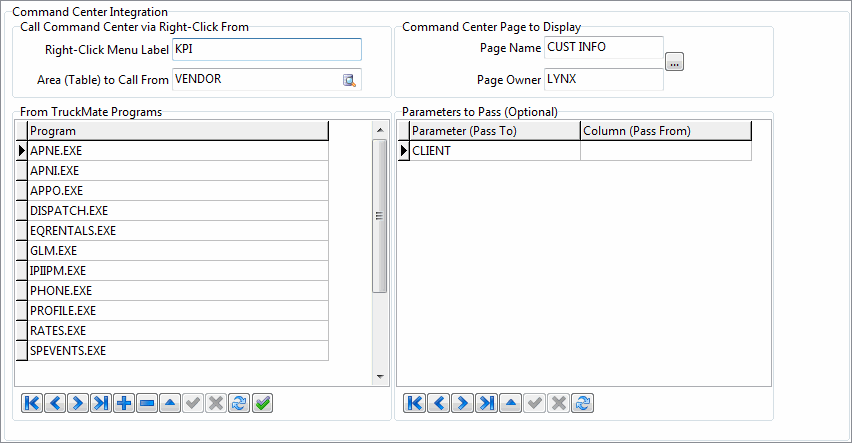The image size is (852, 443).
Task: Go to previous record in Parameters navigator
Action: pyautogui.click(x=437, y=403)
